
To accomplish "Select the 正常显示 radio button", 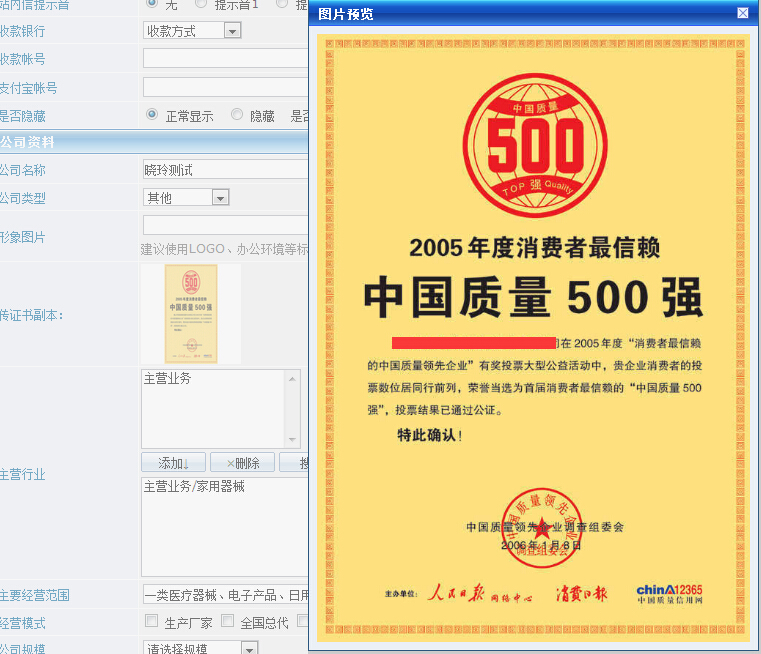I will coord(152,114).
